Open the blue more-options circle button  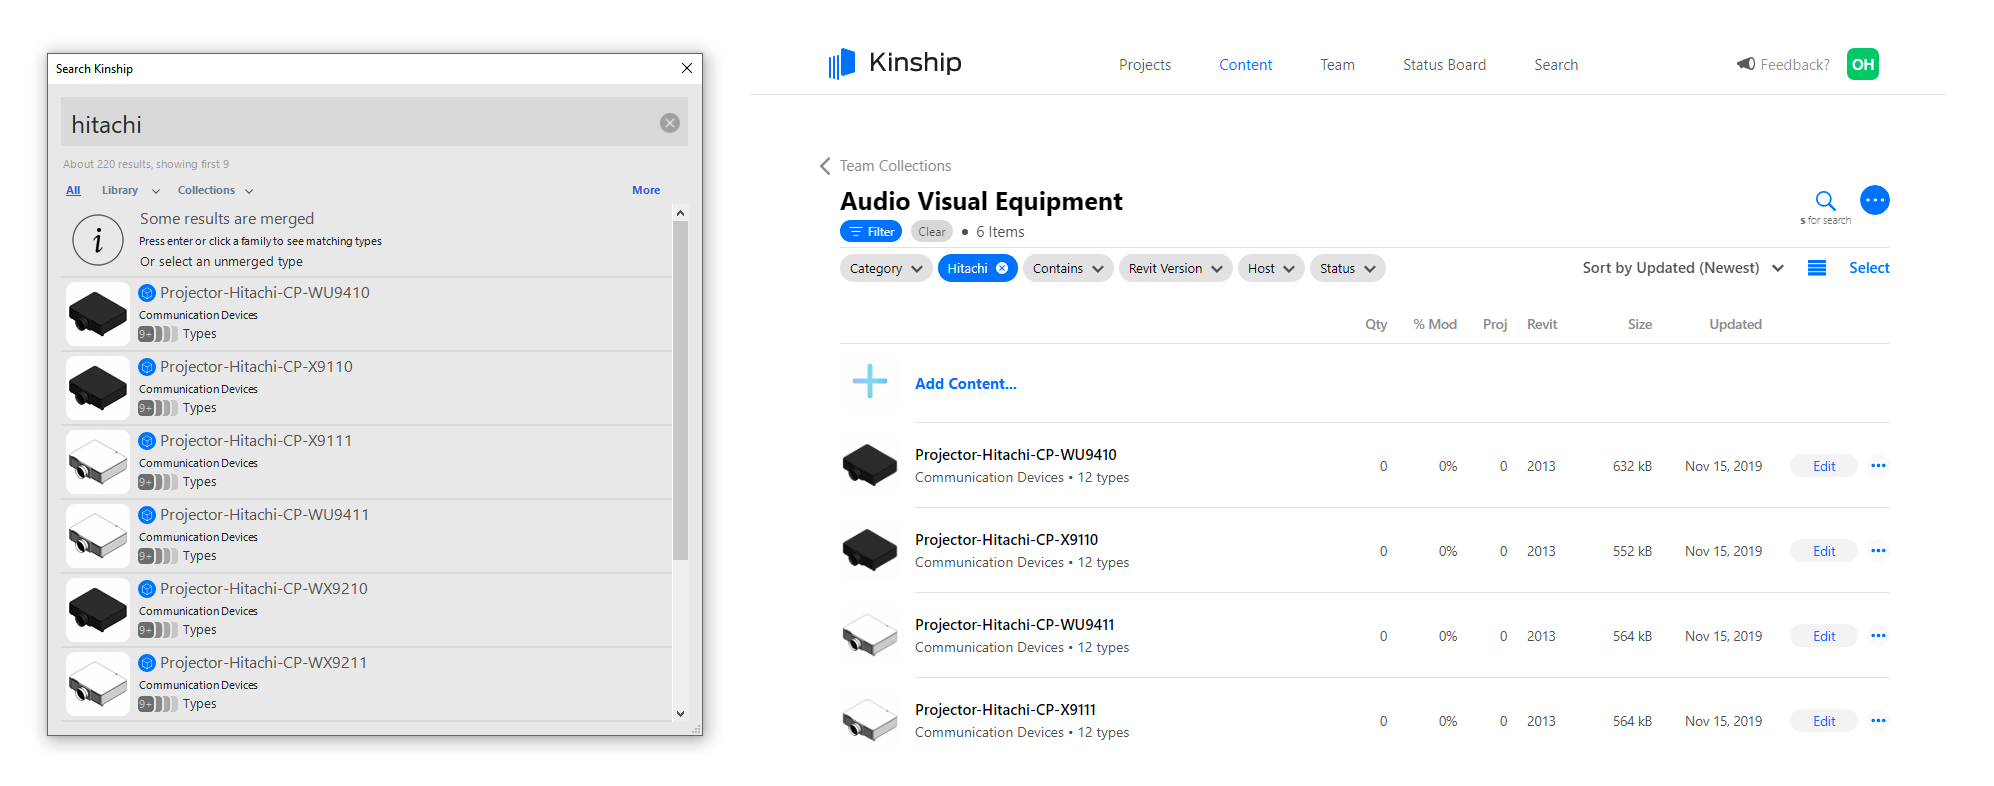[x=1875, y=200]
